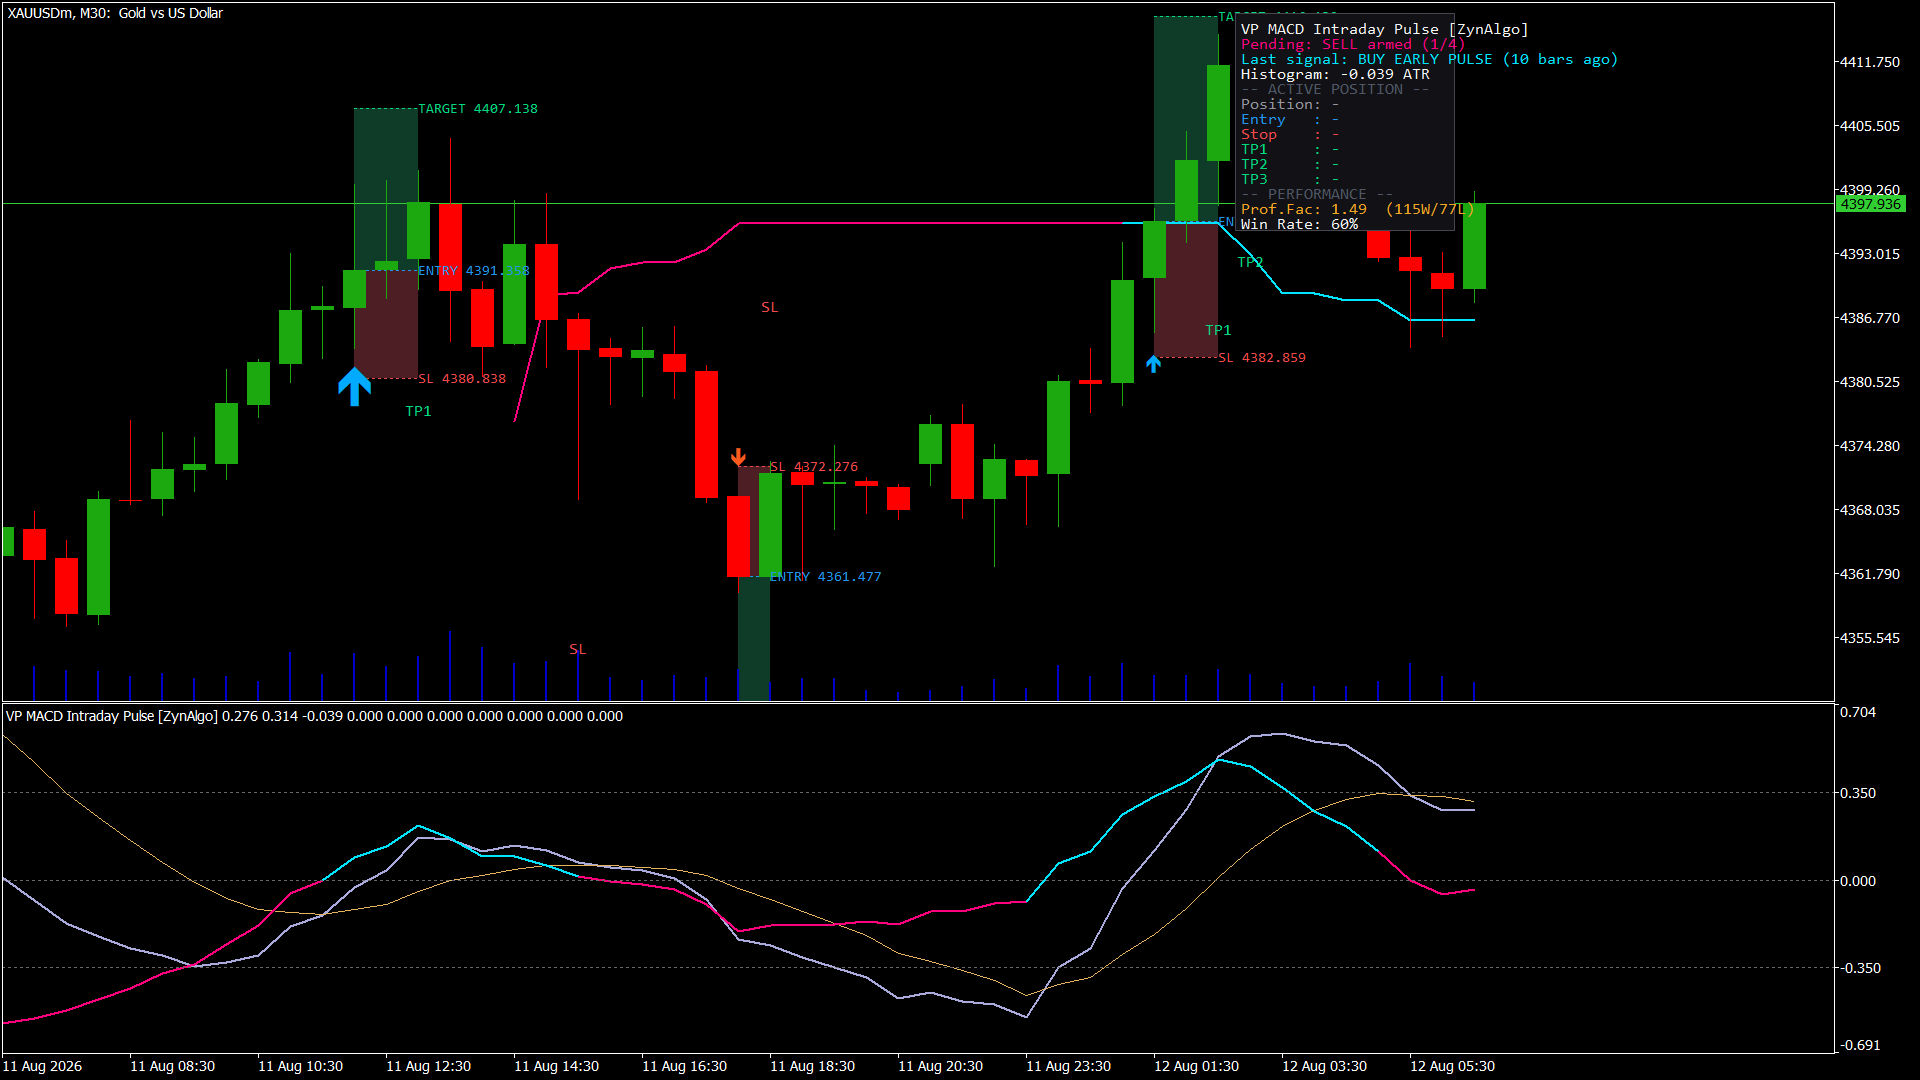Click the 0.704 indicator scale value
This screenshot has height=1080, width=1920.
click(1858, 712)
